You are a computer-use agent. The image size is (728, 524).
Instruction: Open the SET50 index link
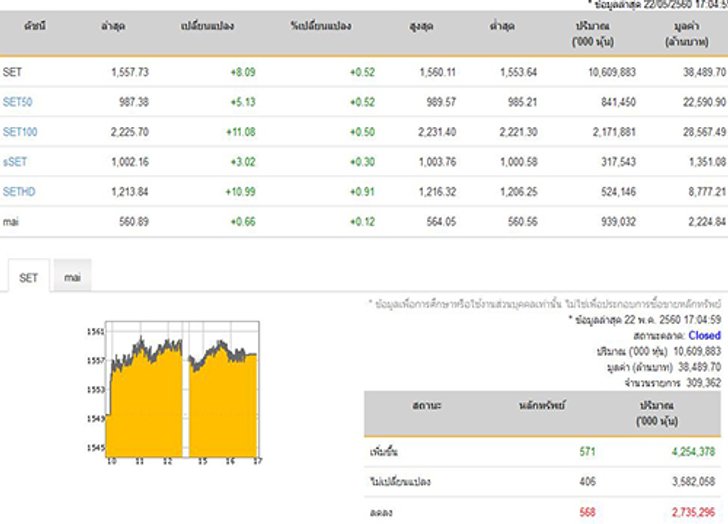pos(18,102)
